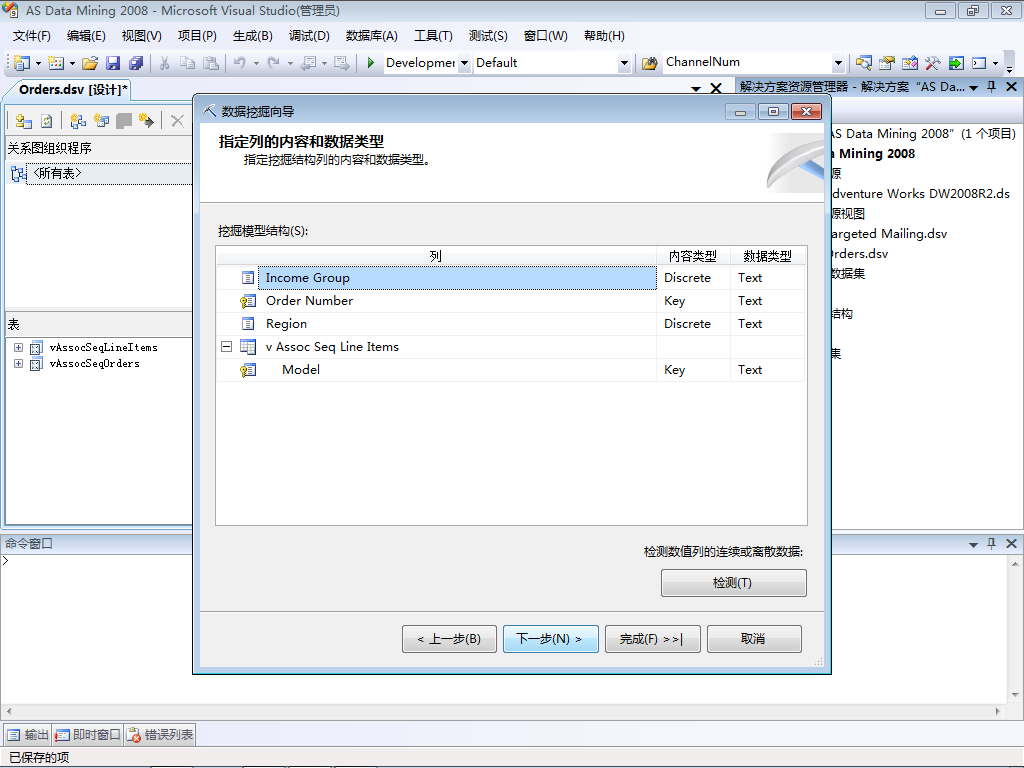Pin the command window panel
Image resolution: width=1024 pixels, height=768 pixels.
tap(991, 543)
